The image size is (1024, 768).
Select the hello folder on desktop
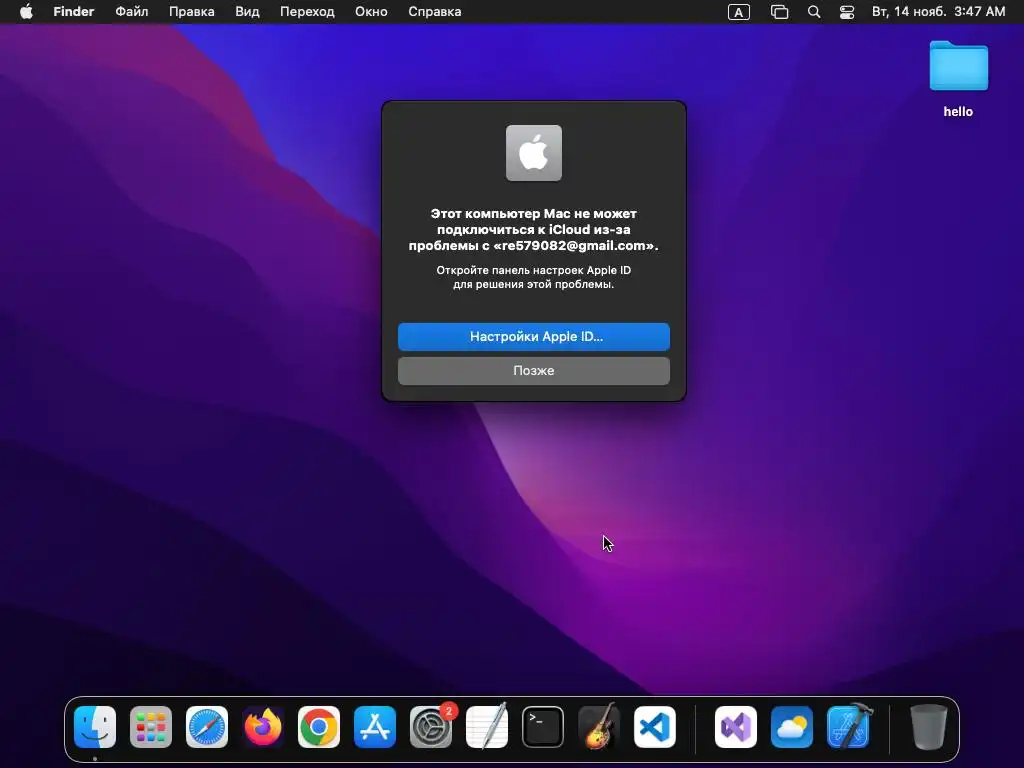coord(958,78)
